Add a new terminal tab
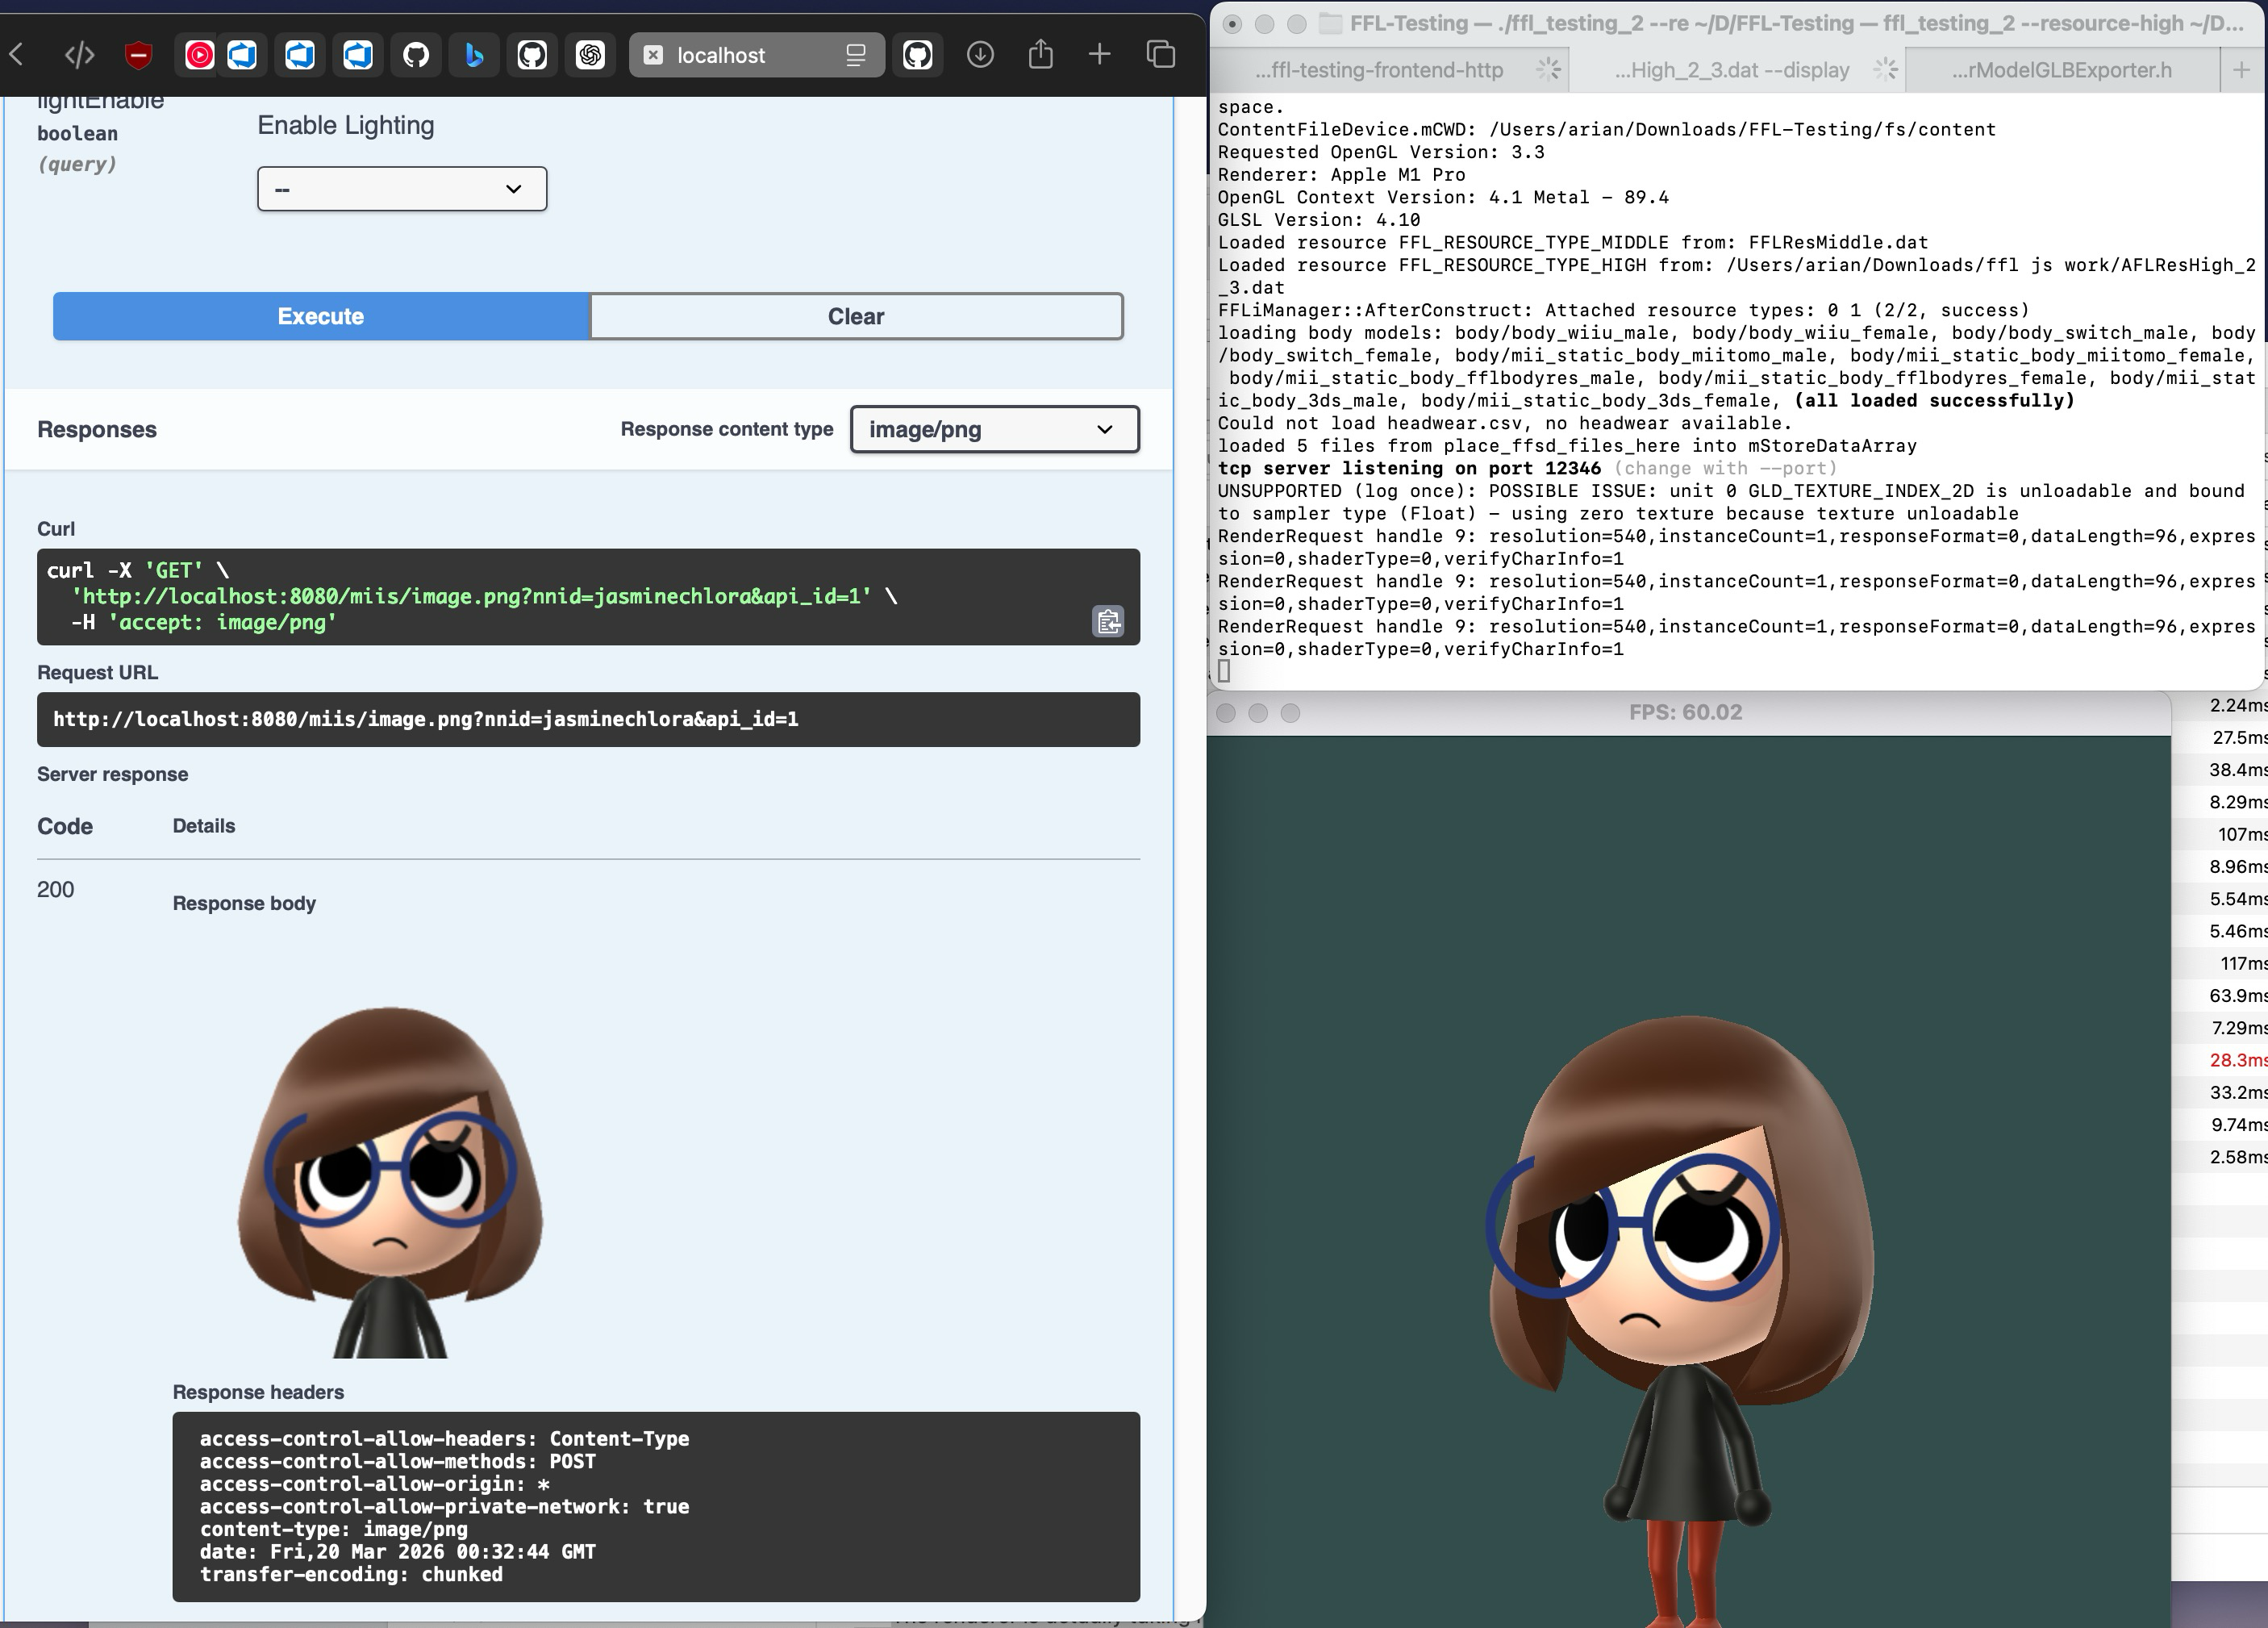Image resolution: width=2268 pixels, height=1628 pixels. tap(2241, 70)
